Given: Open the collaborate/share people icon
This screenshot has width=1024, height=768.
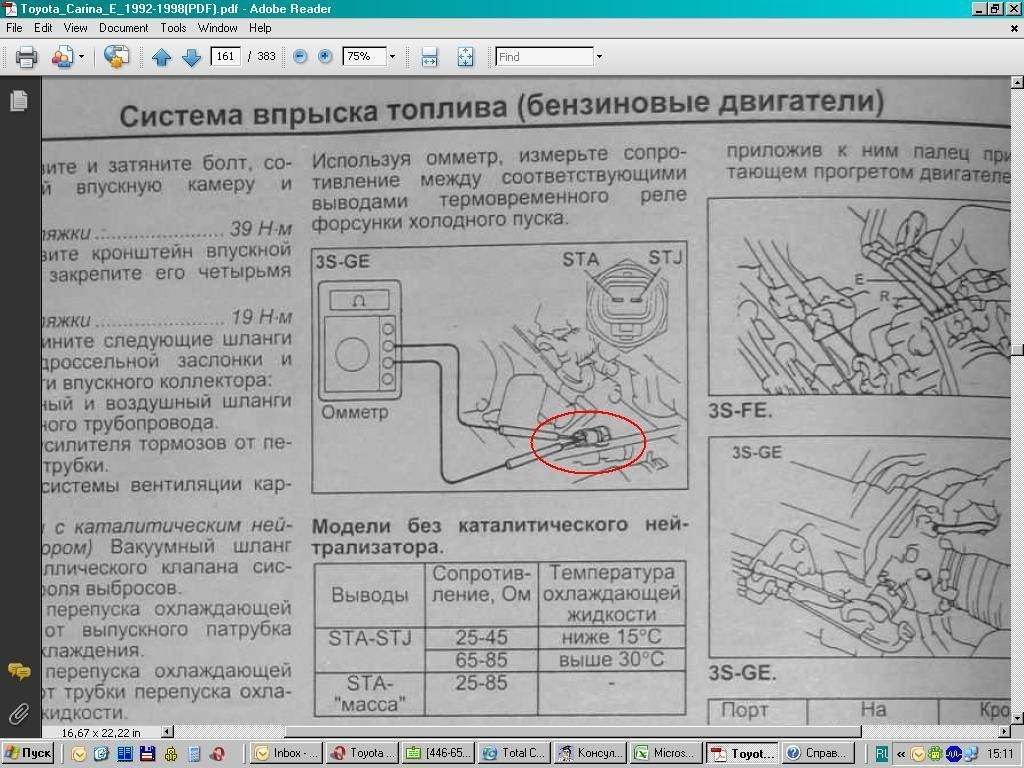Looking at the screenshot, I should click(62, 57).
